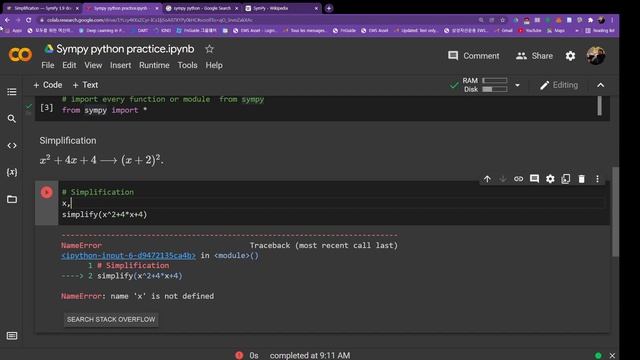Open the terminal panel icon at bottom left
Image resolution: width=640 pixels, height=360 pixels.
(12, 336)
